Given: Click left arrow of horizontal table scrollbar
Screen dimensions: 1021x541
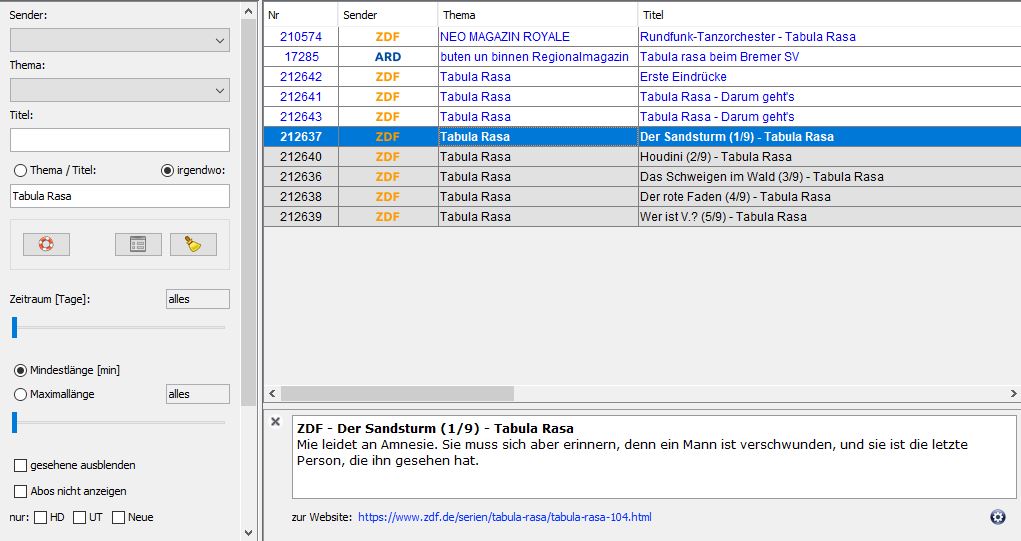Looking at the screenshot, I should click(272, 394).
